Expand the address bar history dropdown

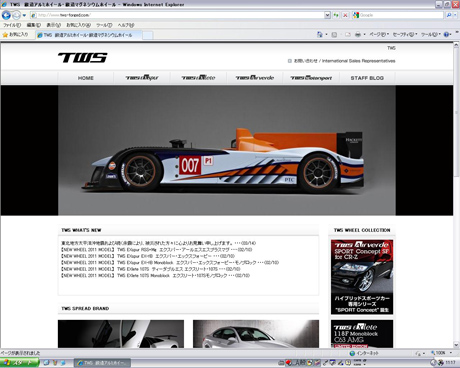[327, 15]
